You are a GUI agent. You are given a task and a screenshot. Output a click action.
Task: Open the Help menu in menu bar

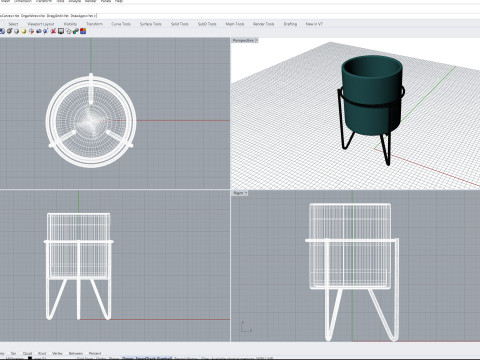[x=119, y=1]
